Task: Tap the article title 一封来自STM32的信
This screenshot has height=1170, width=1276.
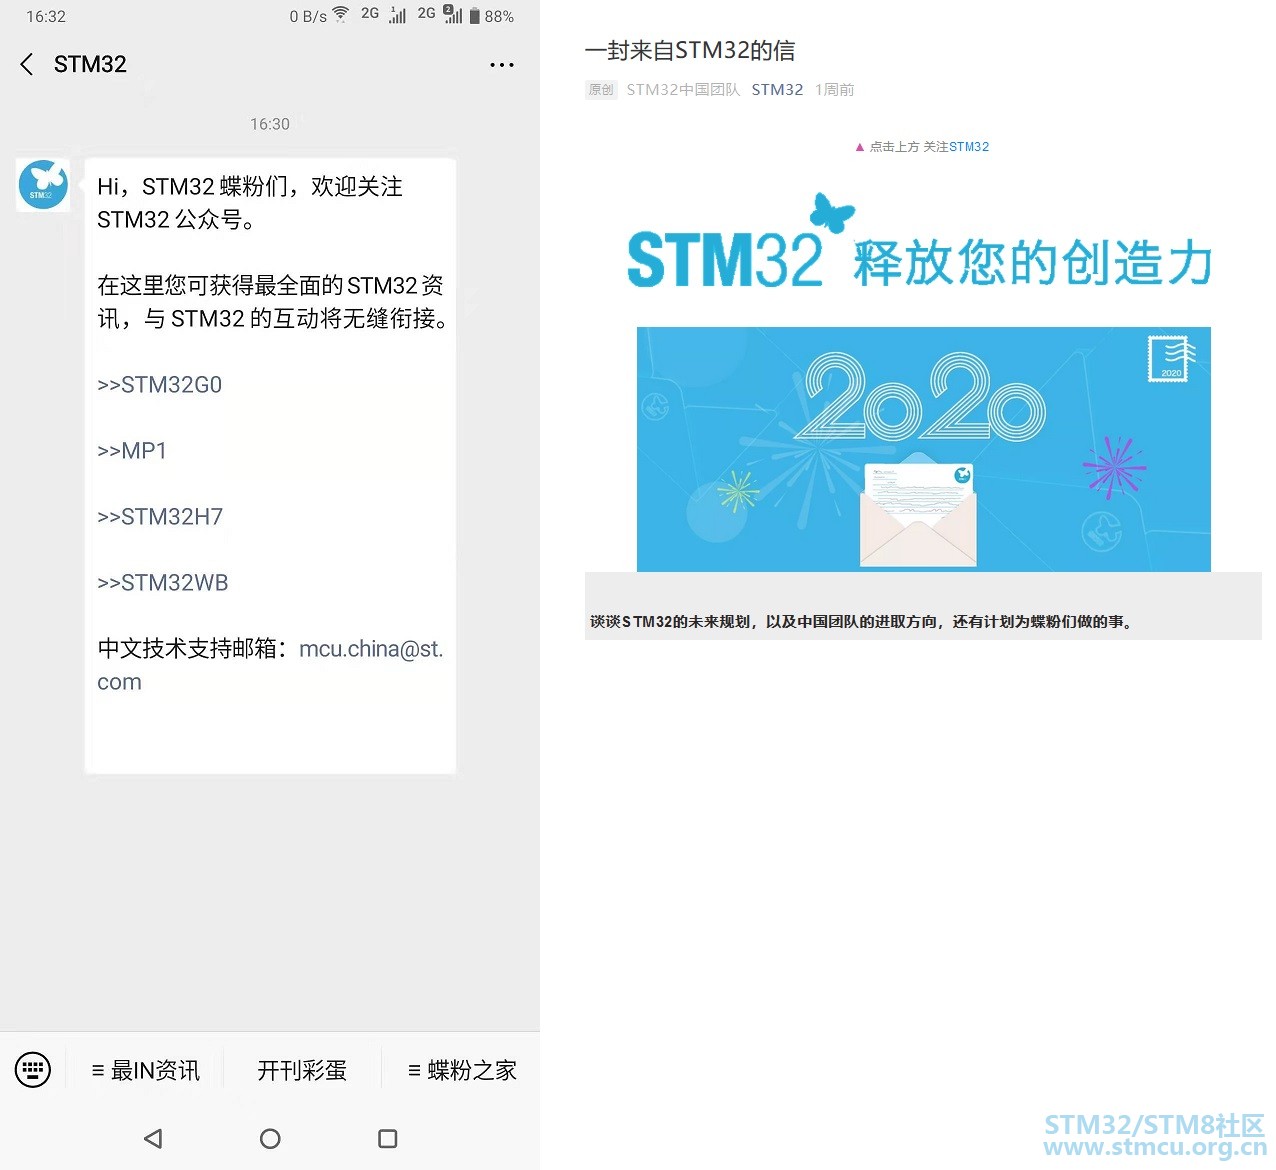Action: (690, 51)
